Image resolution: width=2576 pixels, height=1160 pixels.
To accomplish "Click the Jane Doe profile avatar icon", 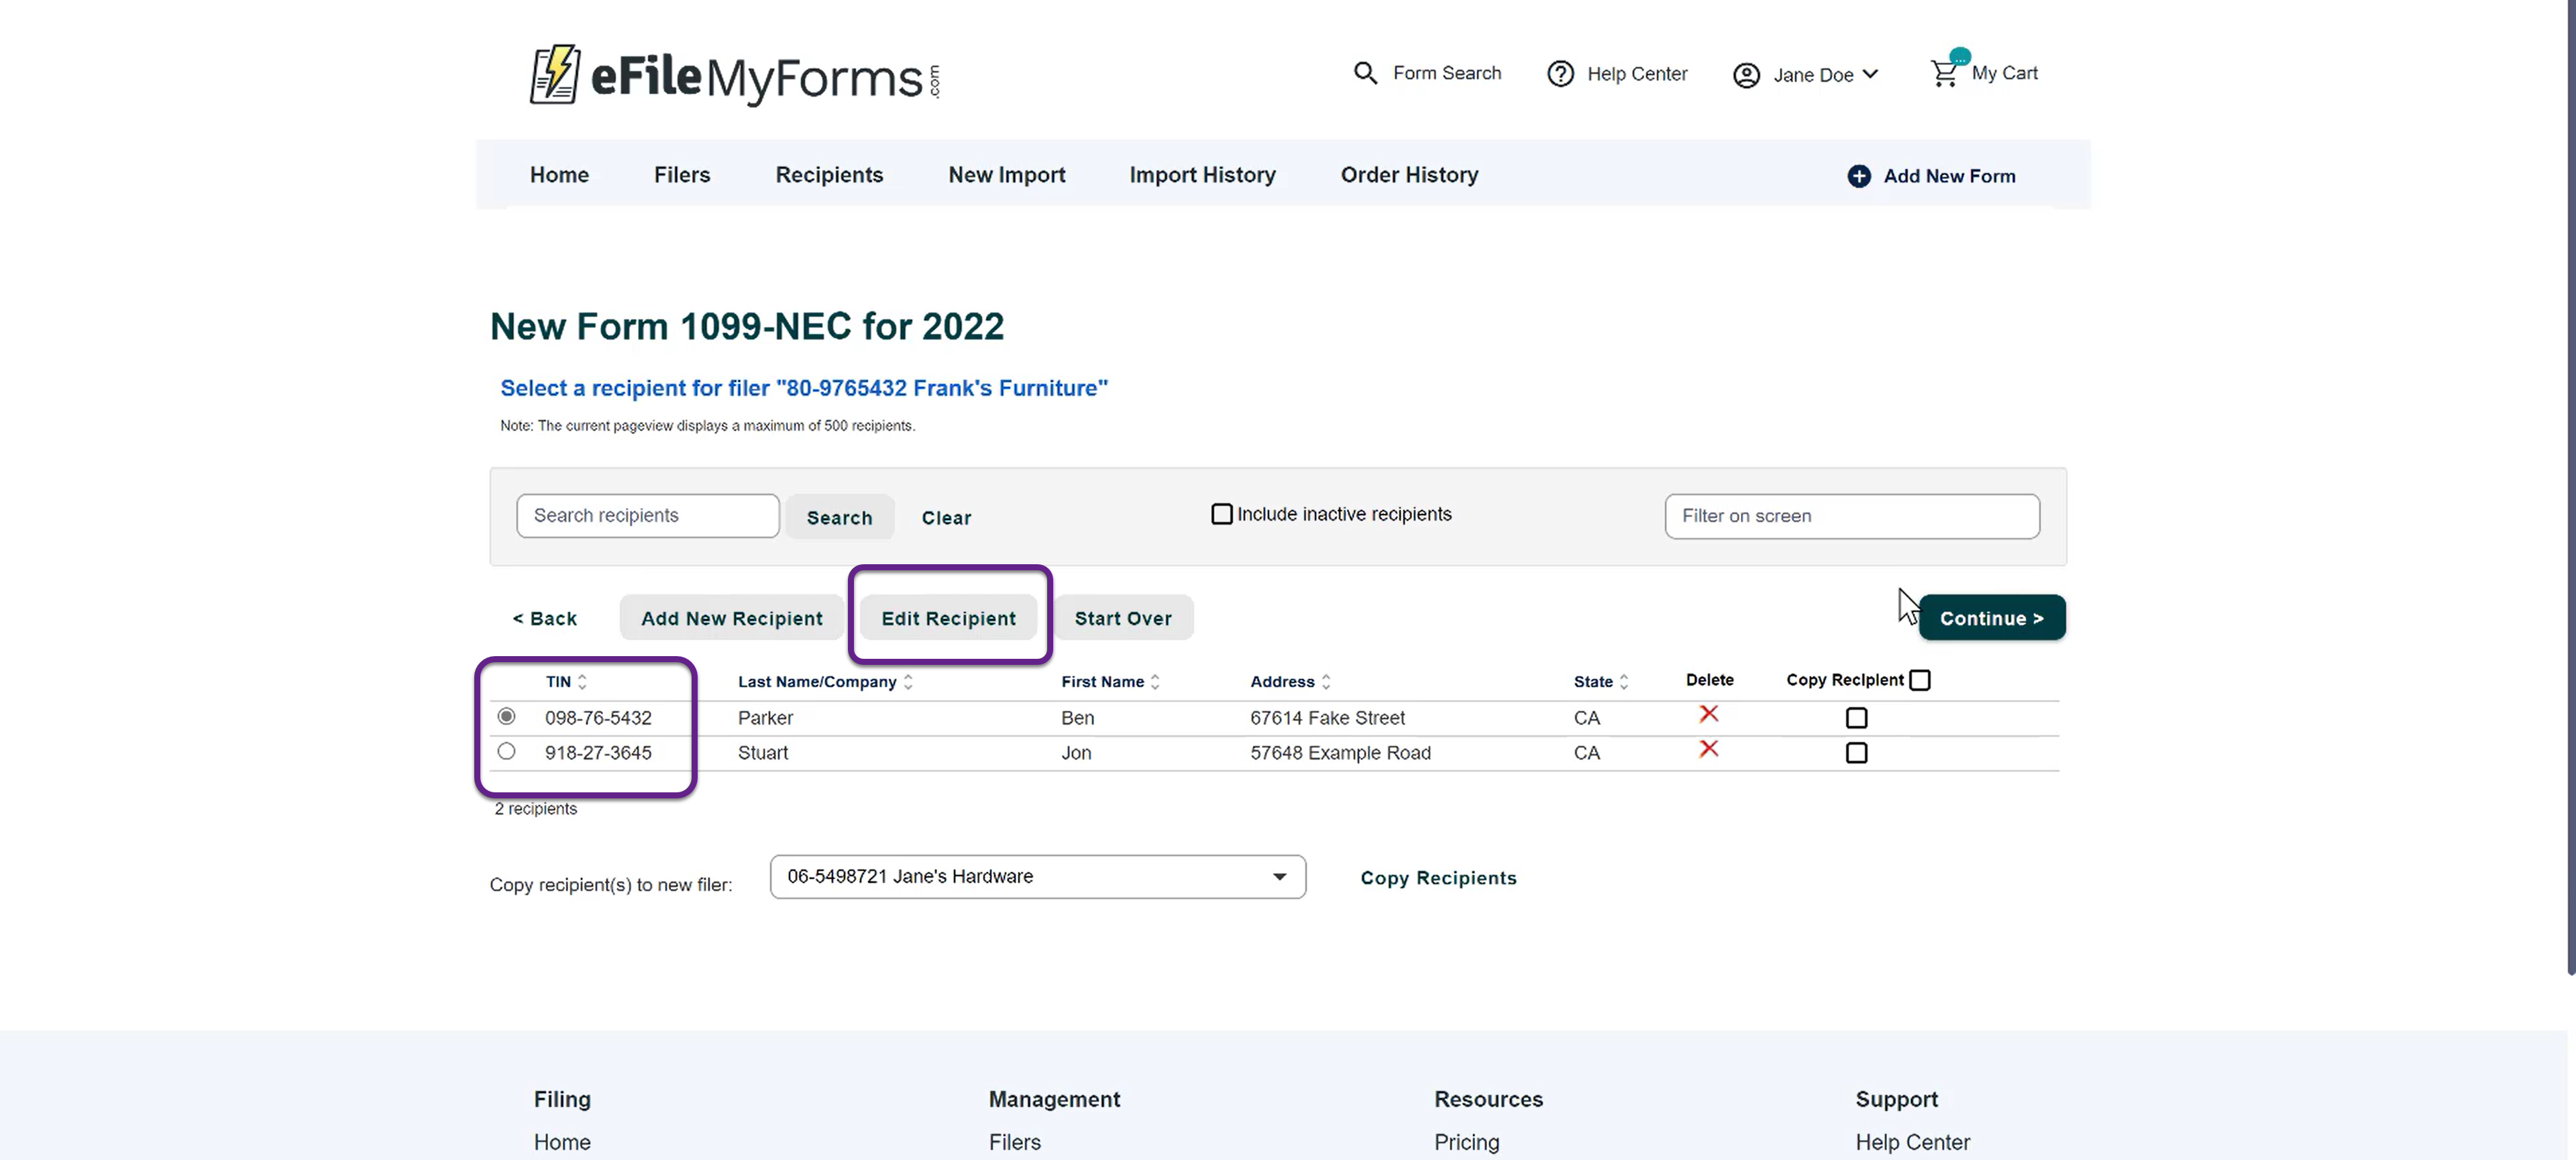I will (1746, 76).
